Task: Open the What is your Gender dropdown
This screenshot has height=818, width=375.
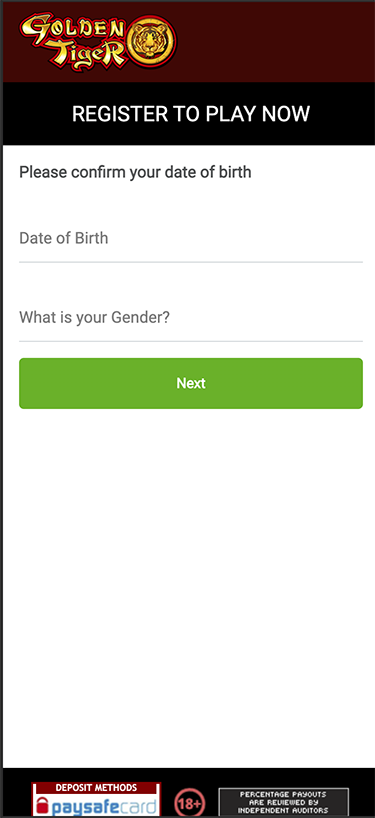Action: tap(191, 317)
